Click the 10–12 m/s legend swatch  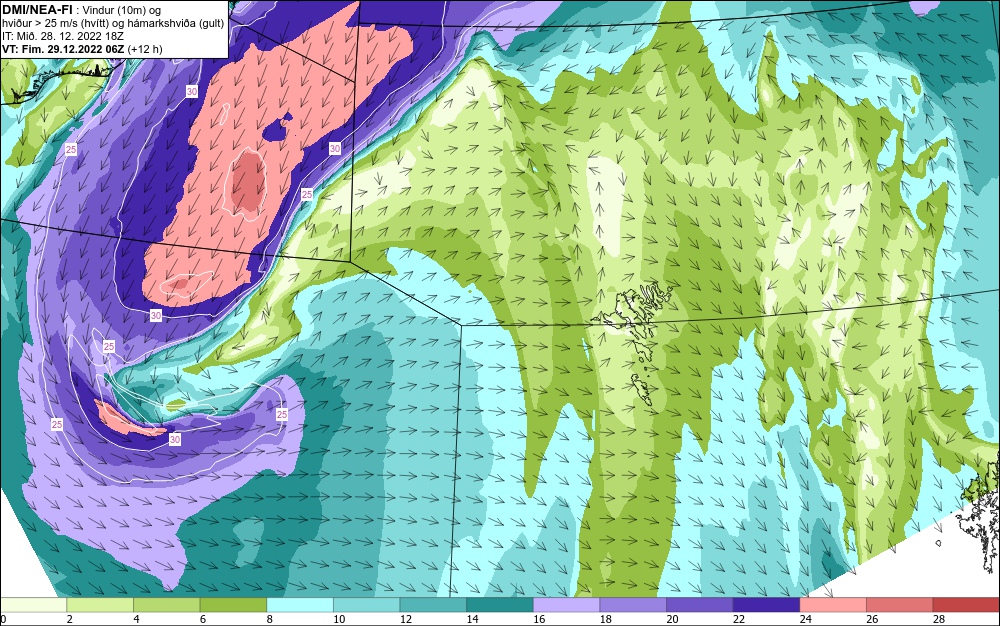tap(367, 605)
